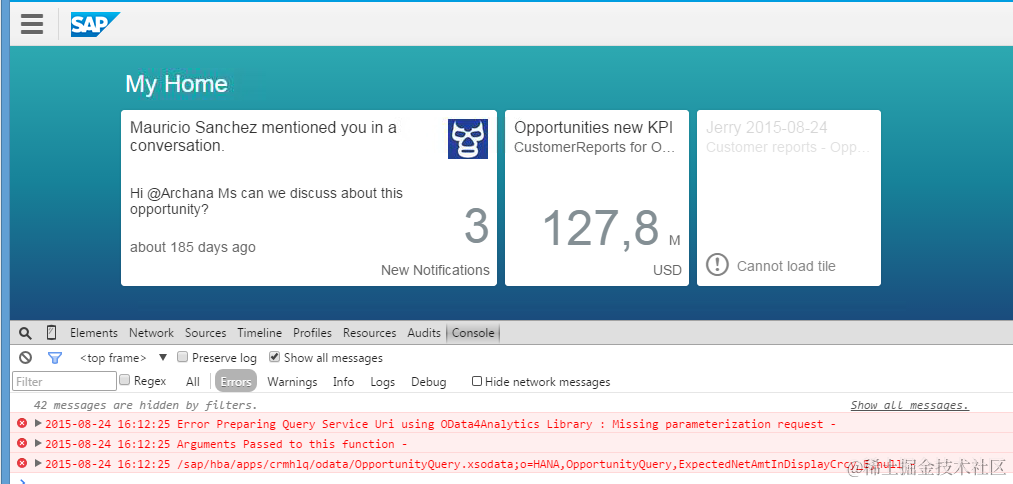1013x484 pixels.
Task: Open the Mauricio Sanchez notification tile
Action: point(309,198)
